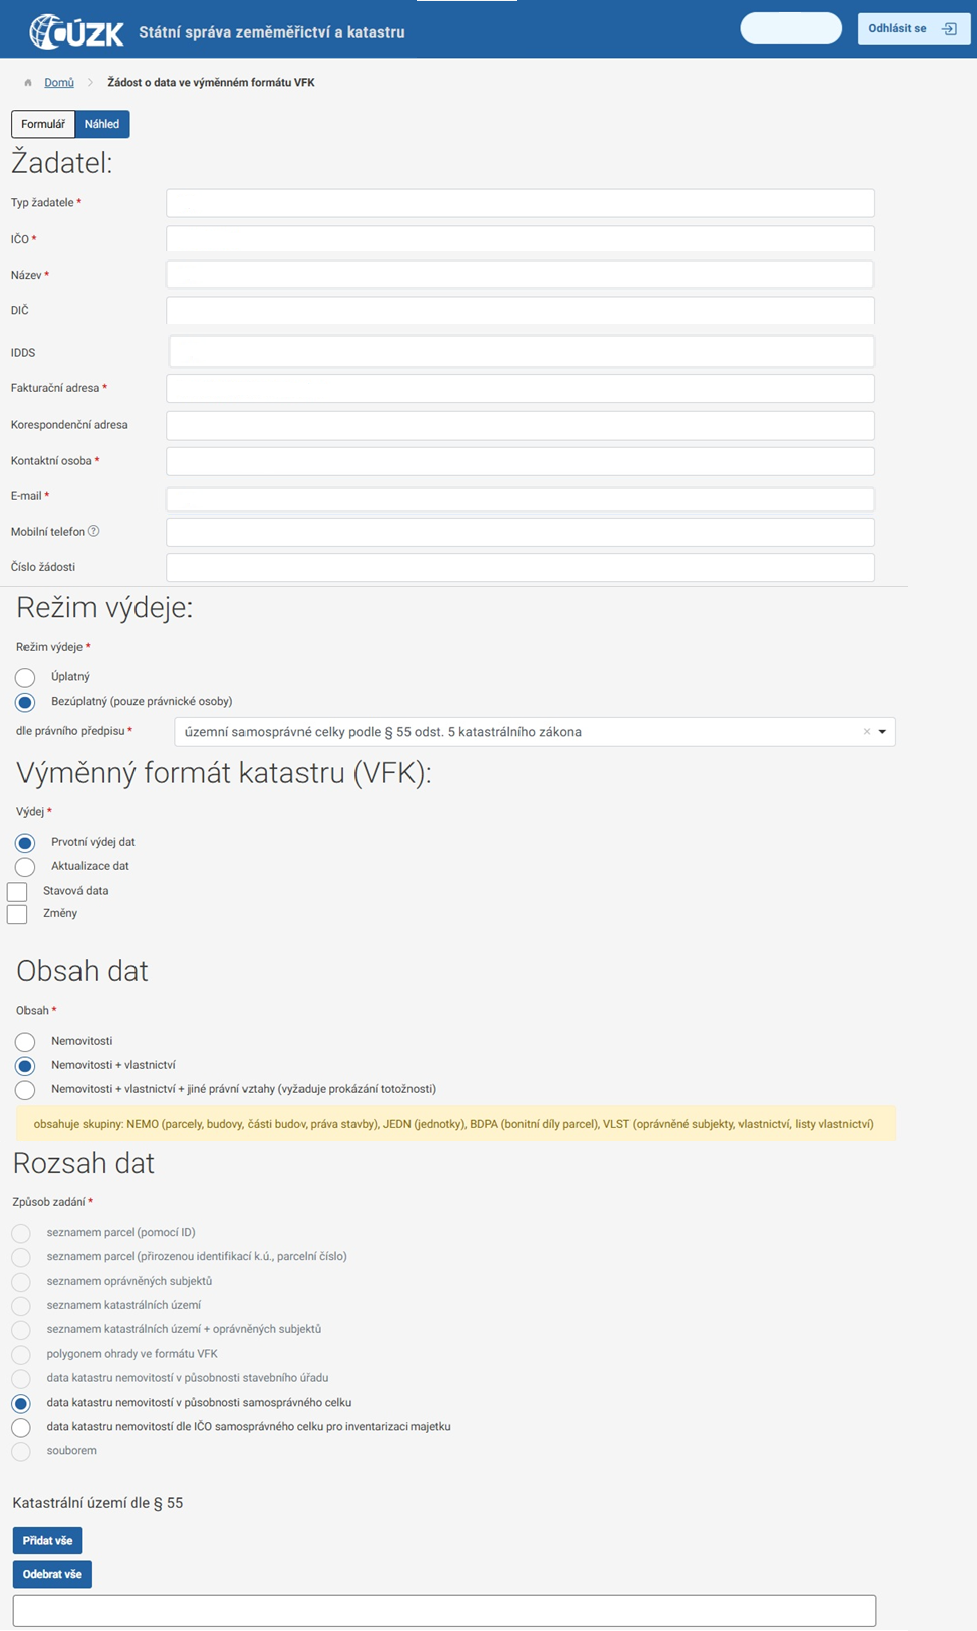
Task: Open the dle právního předpisu dropdown arrow
Action: tap(882, 732)
